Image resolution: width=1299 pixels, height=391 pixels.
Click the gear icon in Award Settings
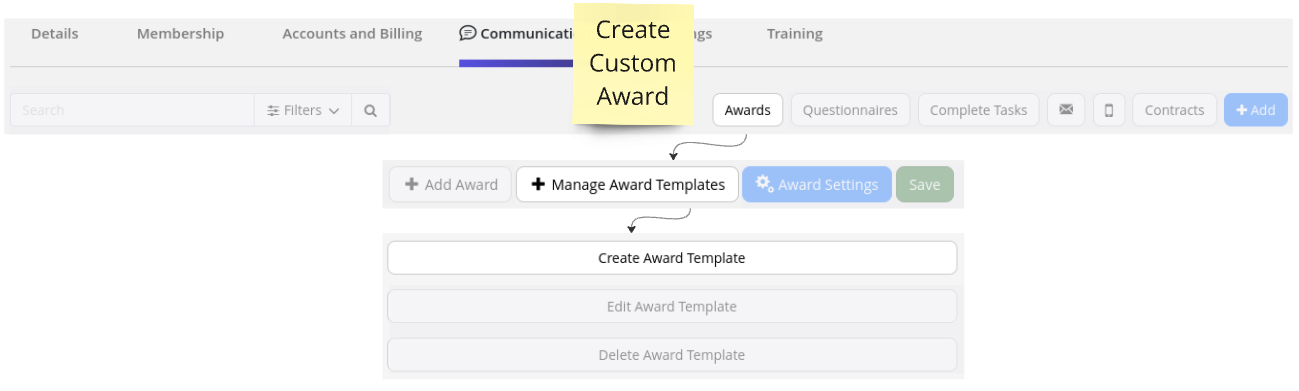point(764,184)
